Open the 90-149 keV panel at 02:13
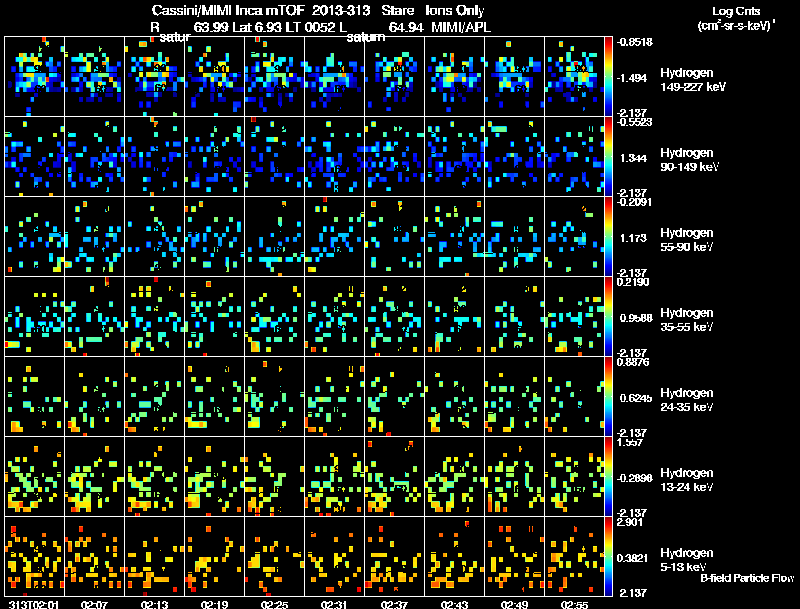Screen dimensions: 800x609 (x=155, y=157)
